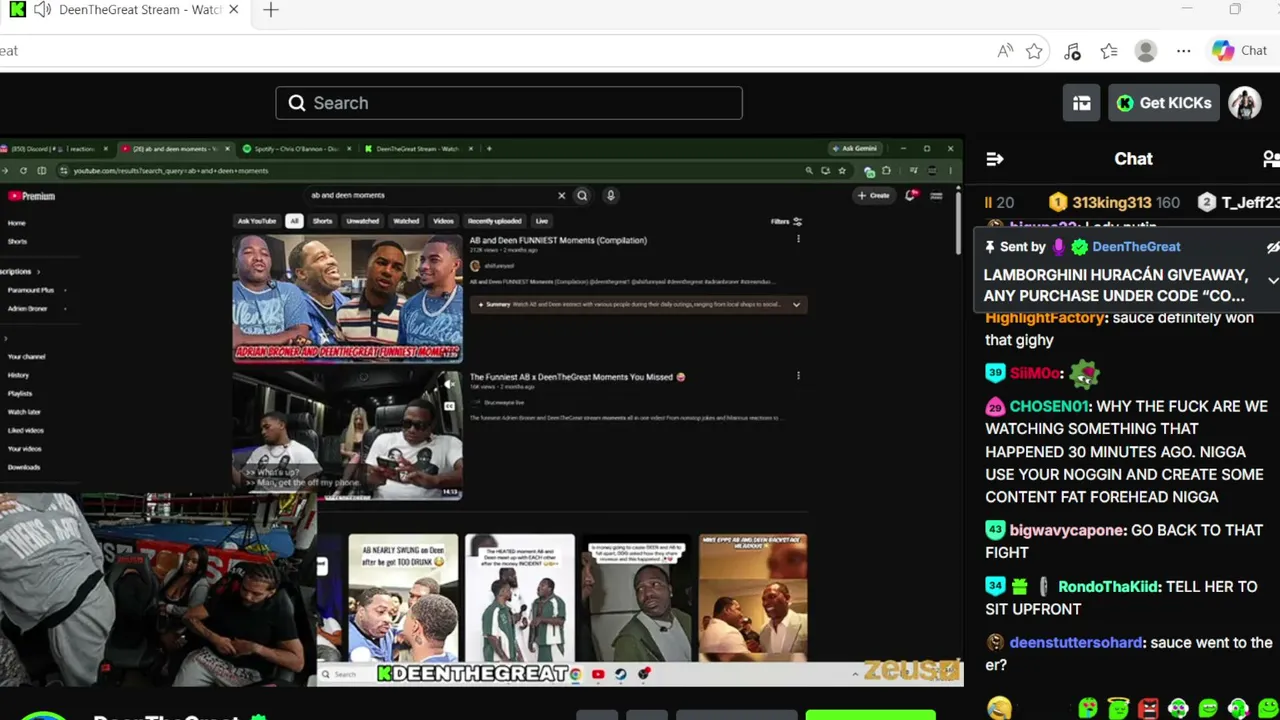Start YouTube voice search microphone
This screenshot has height=720, width=1280.
[x=610, y=196]
